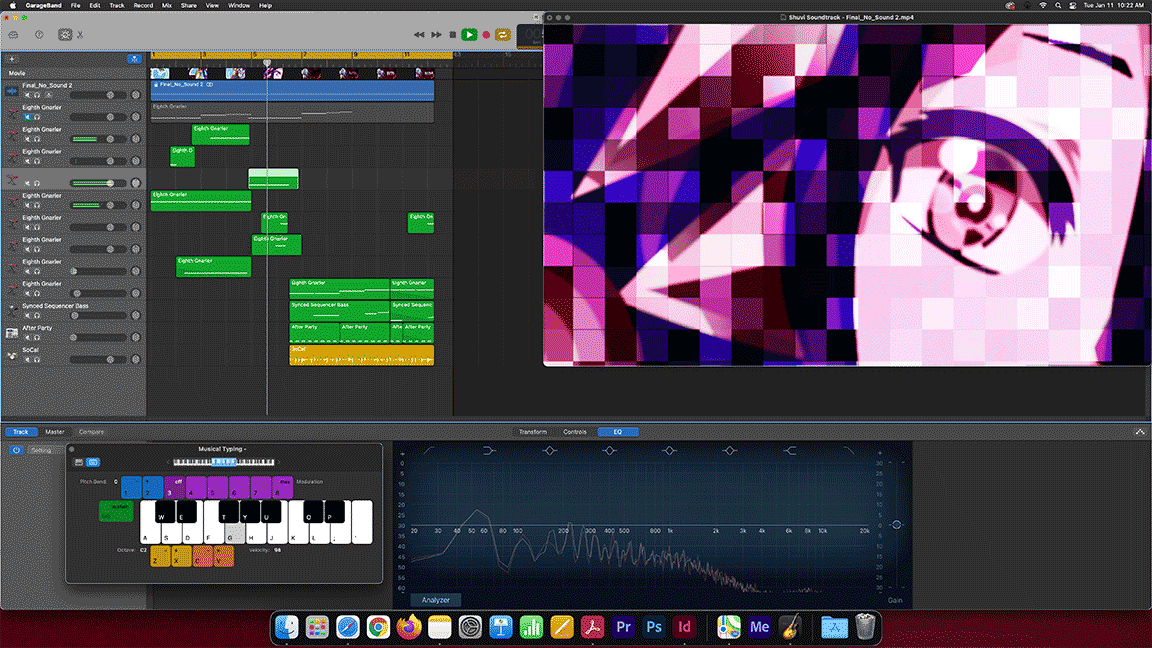The image size is (1152, 648).
Task: Click the After Party pan knob
Action: point(135,337)
